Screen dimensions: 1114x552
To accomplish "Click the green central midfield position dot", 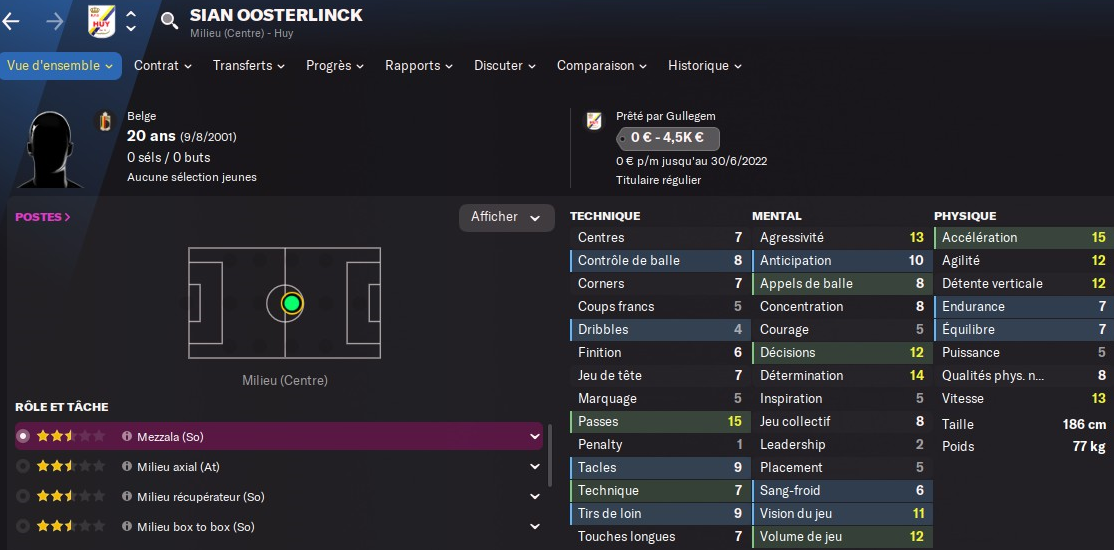I will (x=291, y=303).
